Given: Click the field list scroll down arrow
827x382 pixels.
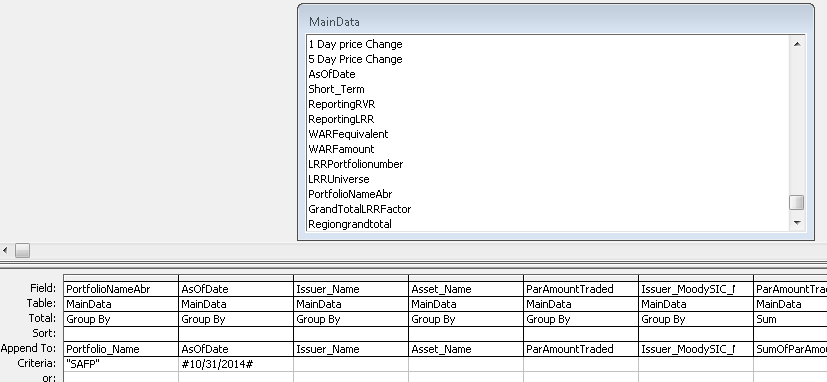Looking at the screenshot, I should pyautogui.click(x=796, y=223).
